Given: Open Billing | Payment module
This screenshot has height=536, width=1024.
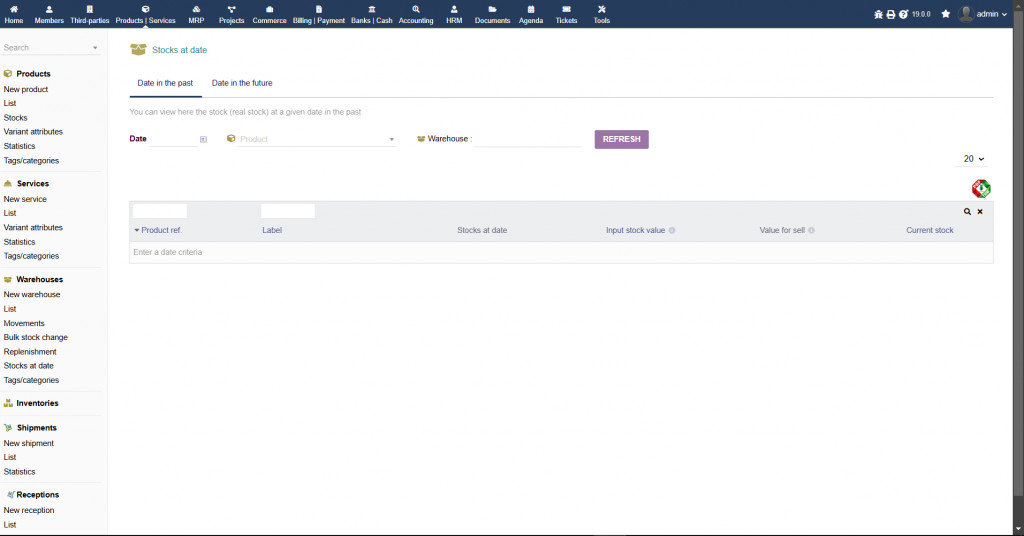Looking at the screenshot, I should [x=319, y=14].
